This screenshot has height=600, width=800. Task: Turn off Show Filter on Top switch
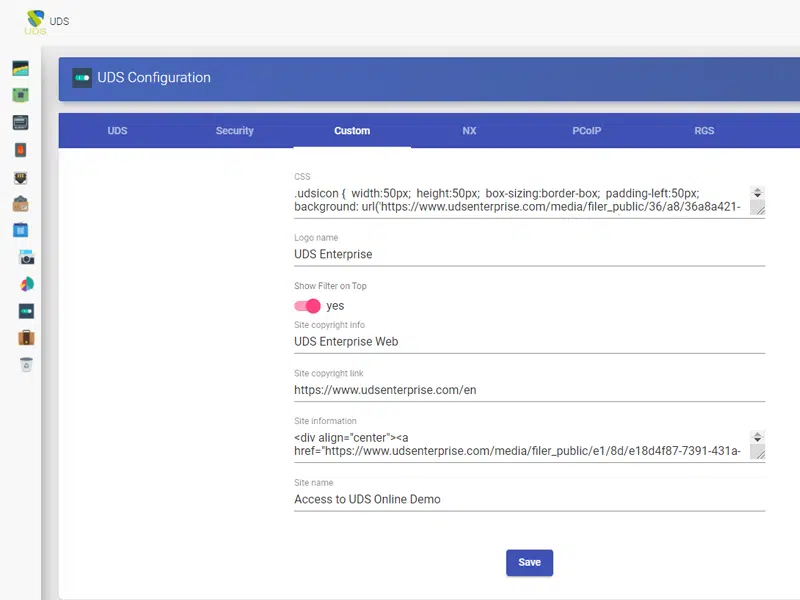tap(307, 306)
